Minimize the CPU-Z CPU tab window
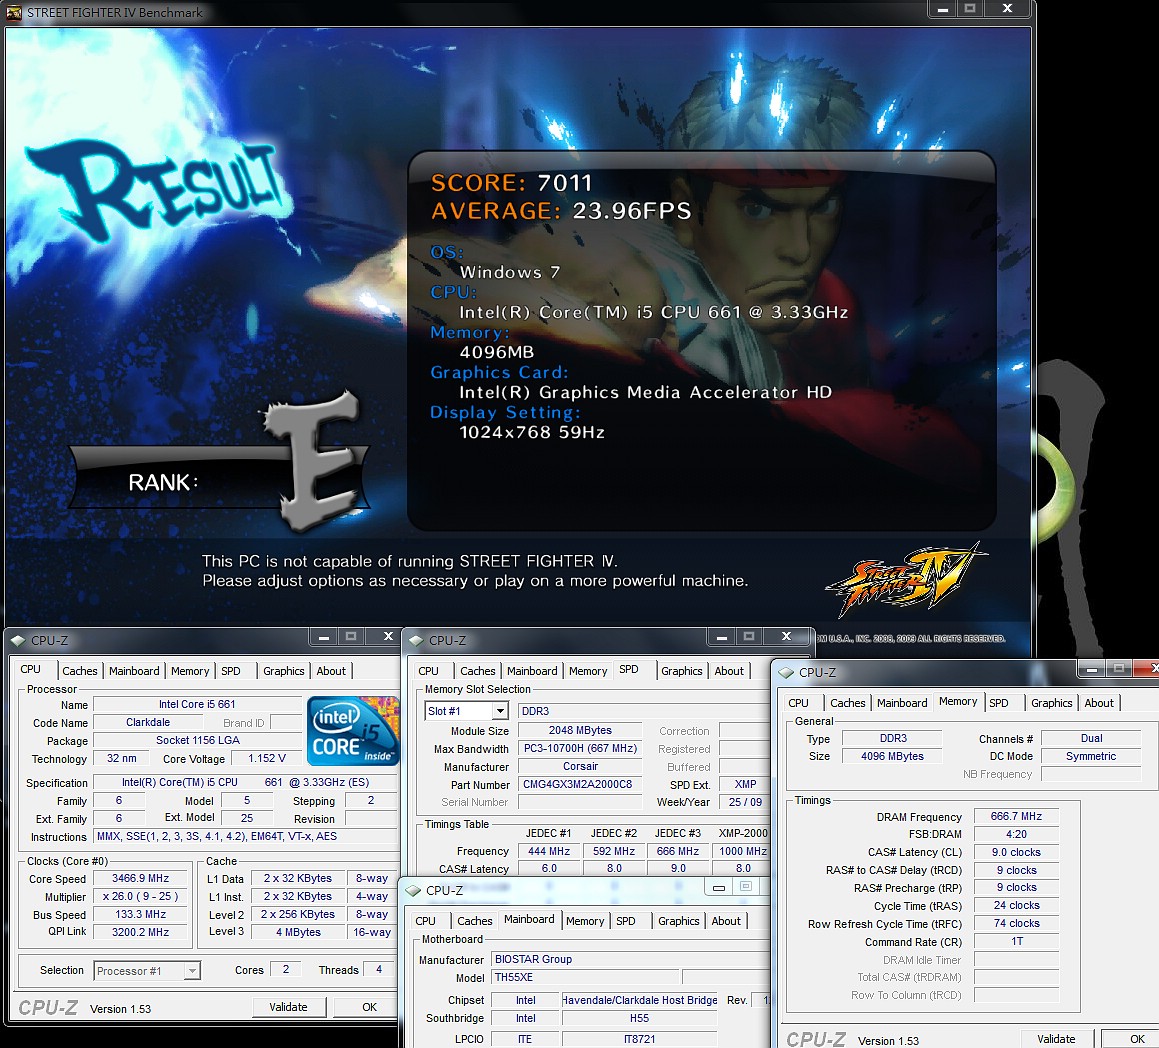This screenshot has width=1159, height=1048. pyautogui.click(x=323, y=636)
